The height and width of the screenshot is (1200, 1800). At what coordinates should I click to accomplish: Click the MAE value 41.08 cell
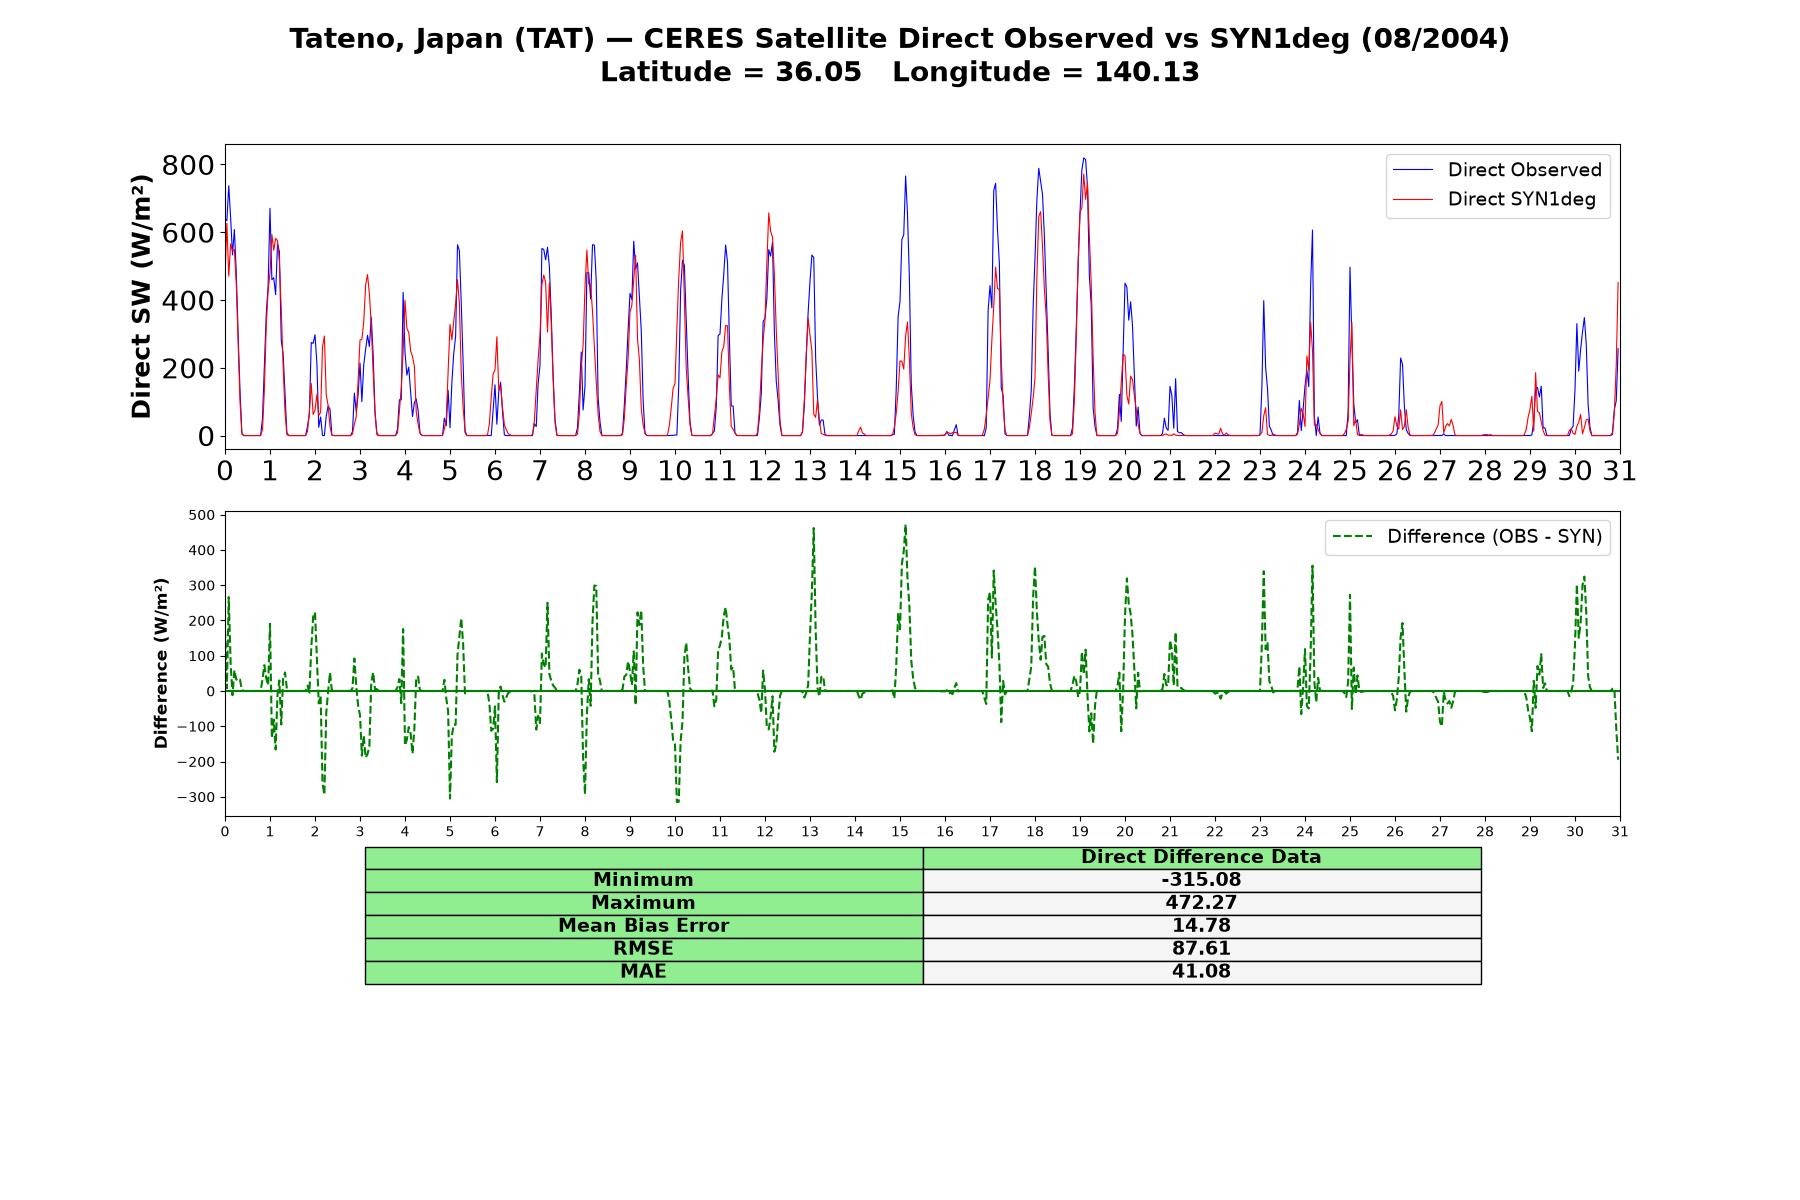[x=1202, y=972]
